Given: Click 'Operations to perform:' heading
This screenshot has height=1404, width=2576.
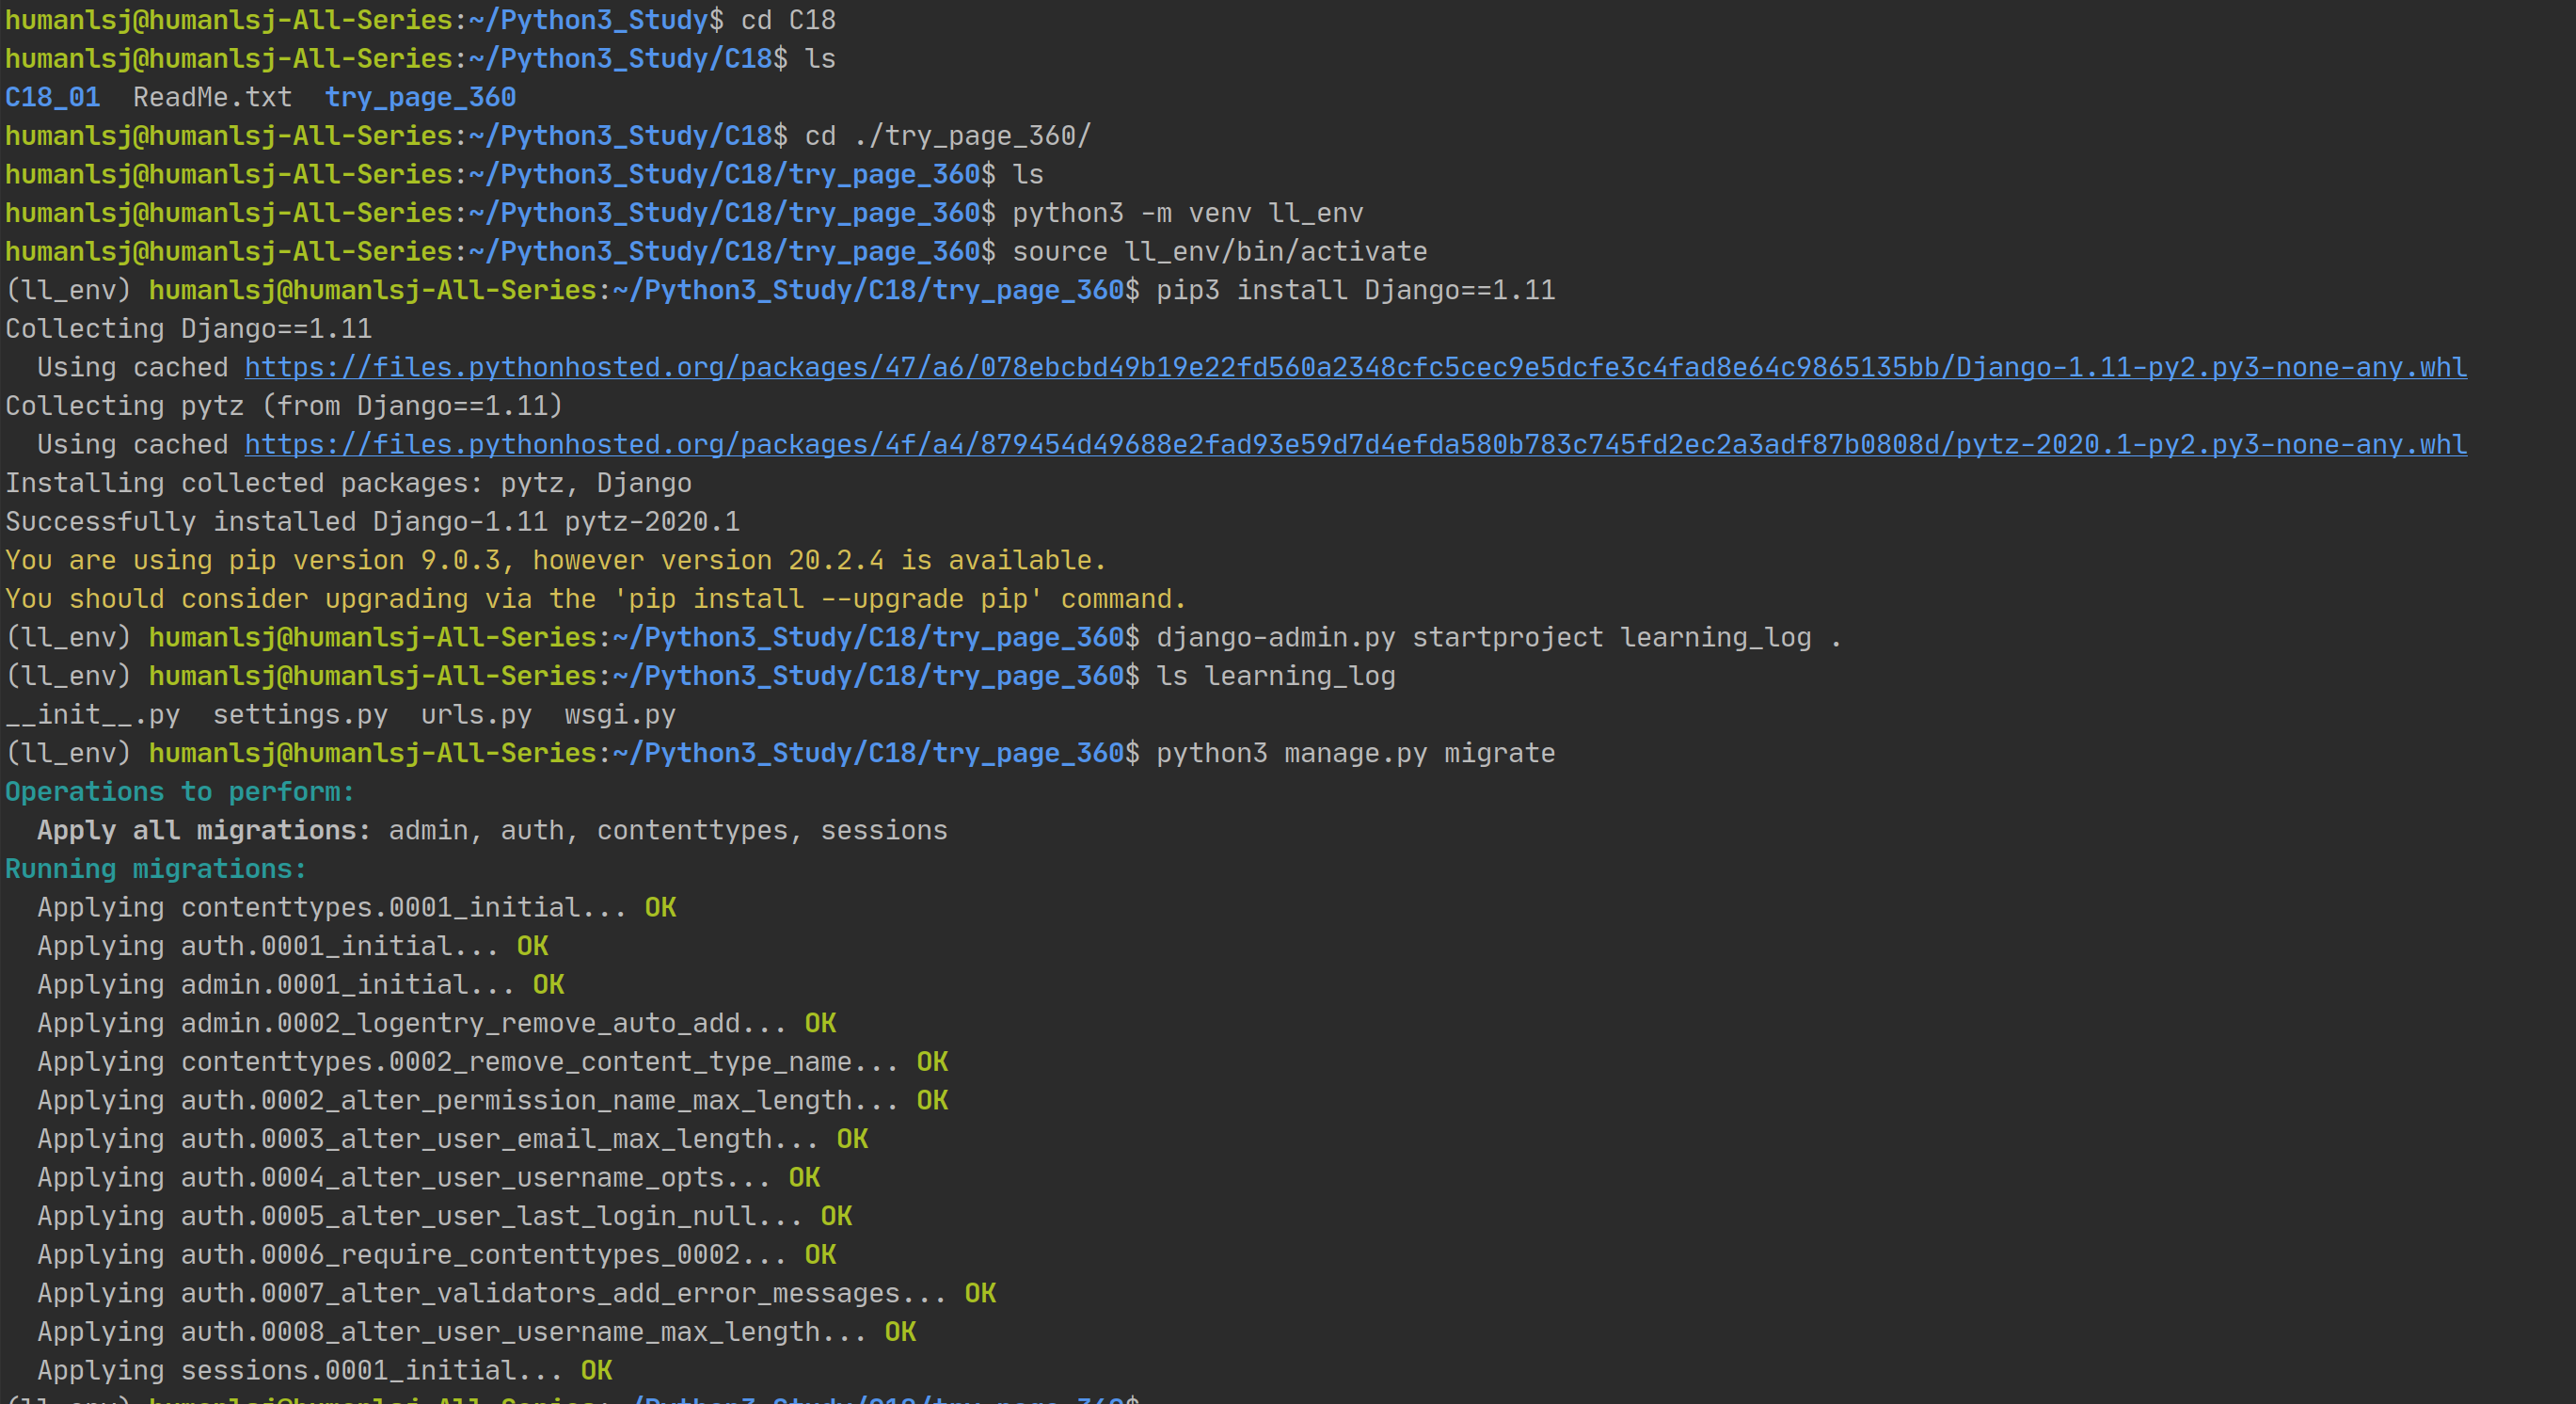Looking at the screenshot, I should pyautogui.click(x=180, y=792).
